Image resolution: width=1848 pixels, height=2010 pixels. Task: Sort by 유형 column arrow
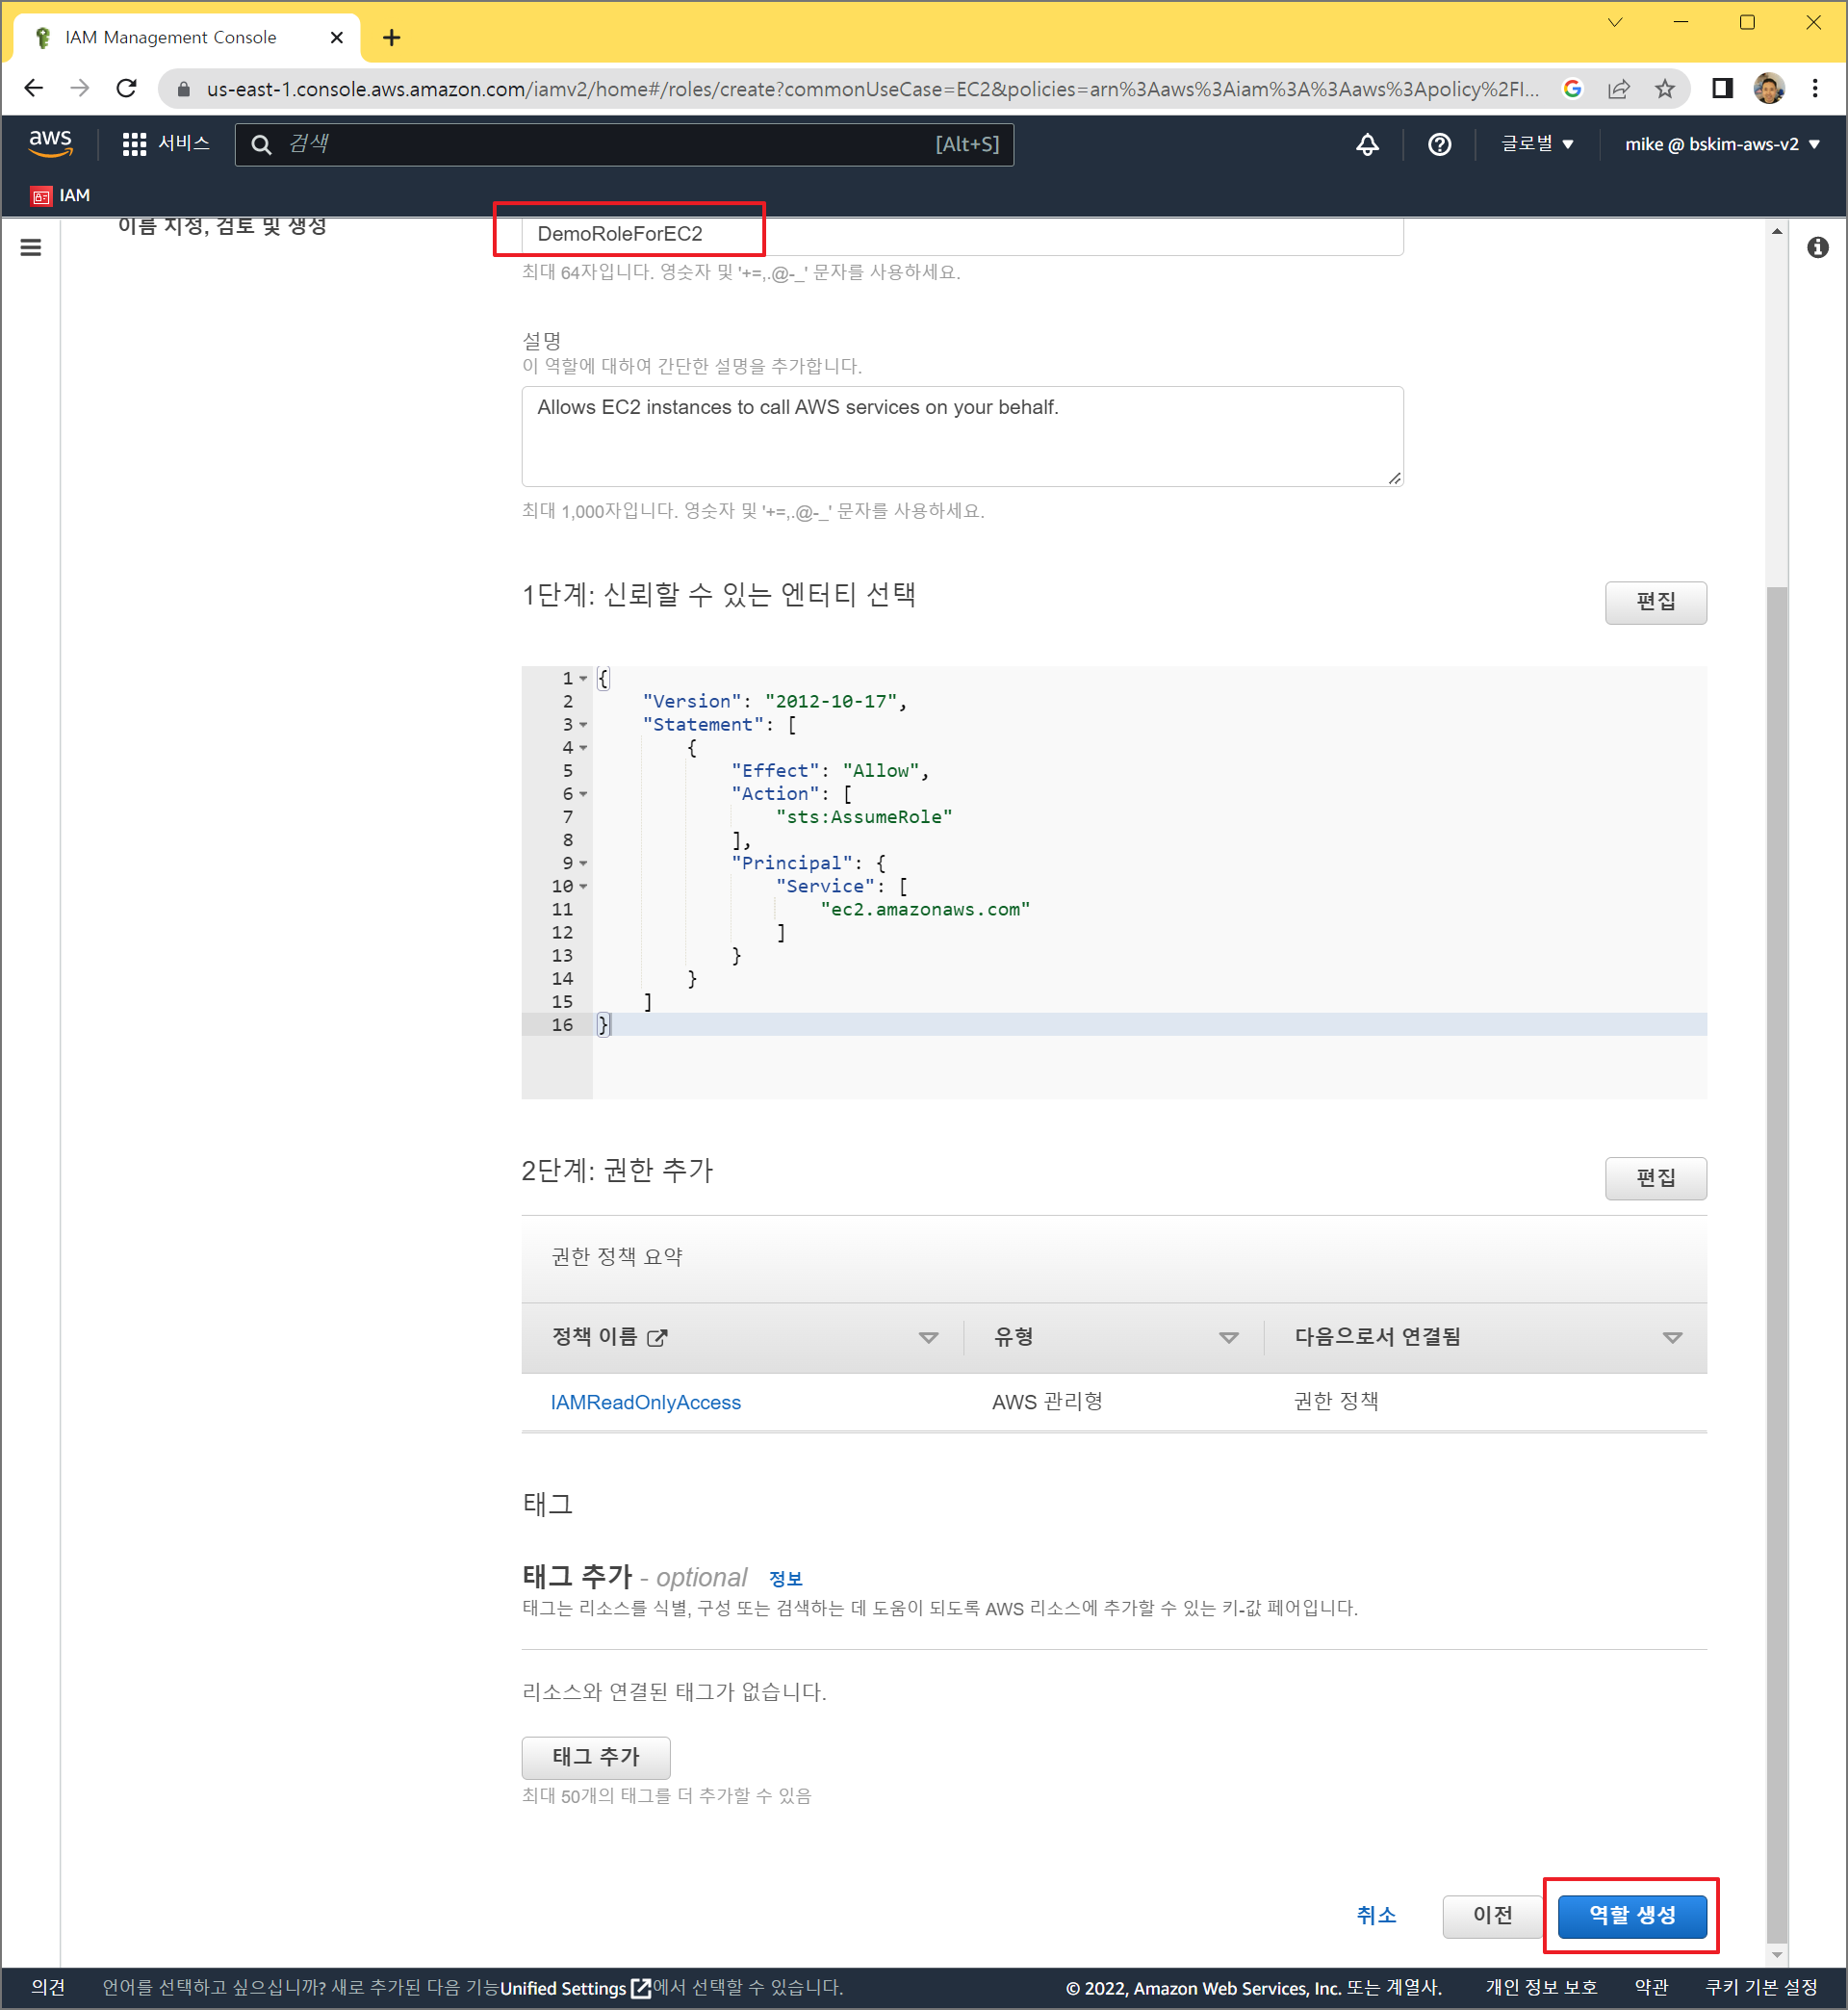(1229, 1338)
